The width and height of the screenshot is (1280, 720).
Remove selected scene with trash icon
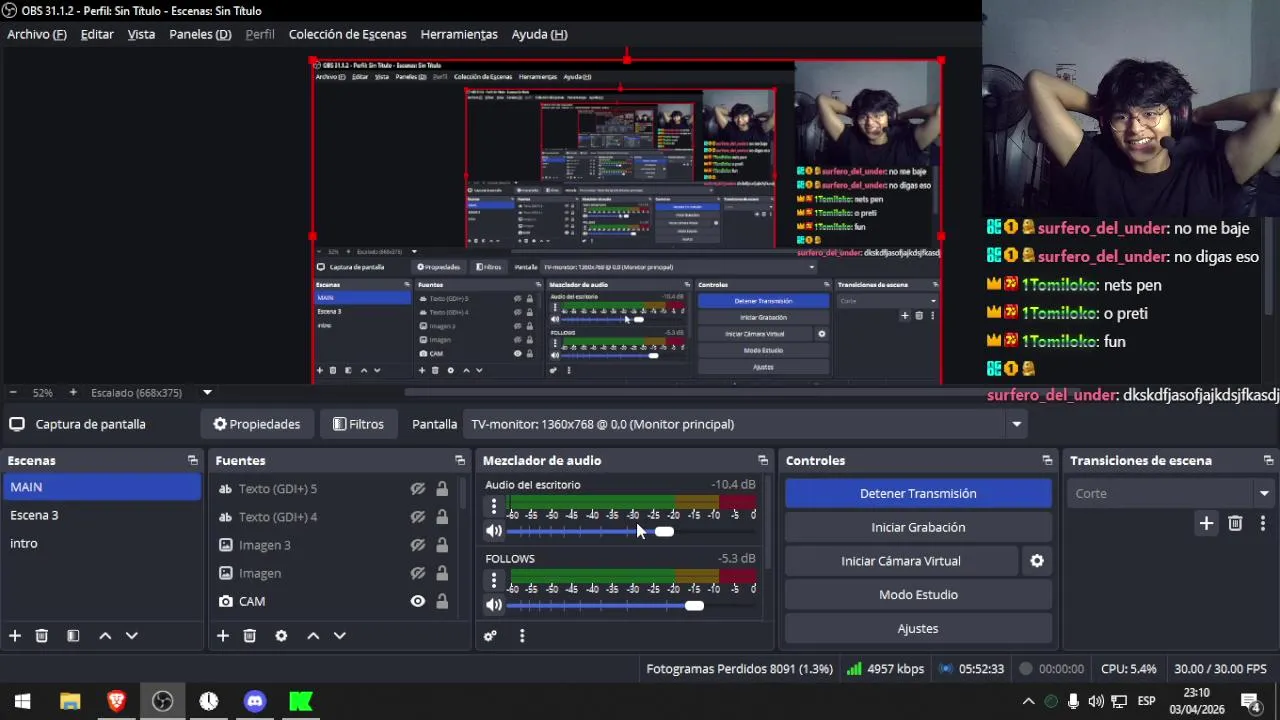point(42,636)
